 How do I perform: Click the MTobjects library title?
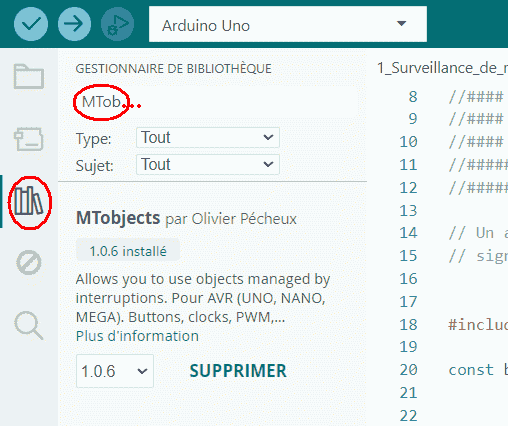(118, 218)
